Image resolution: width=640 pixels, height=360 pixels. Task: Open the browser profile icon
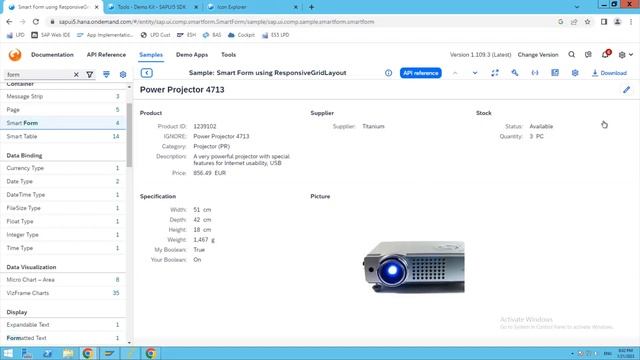[618, 22]
